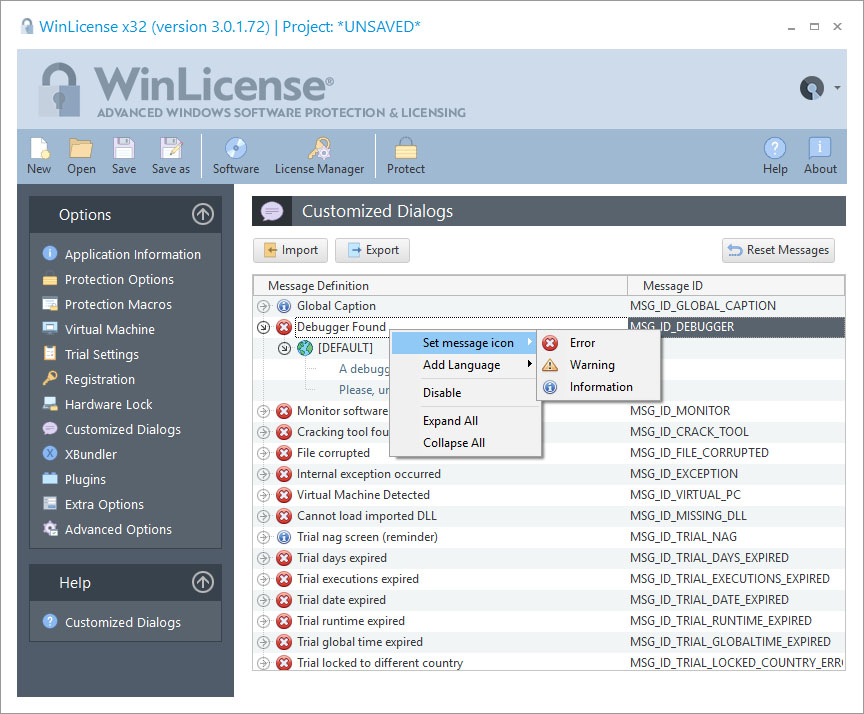The image size is (864, 714).
Task: Open License Manager from the toolbar
Action: [320, 156]
